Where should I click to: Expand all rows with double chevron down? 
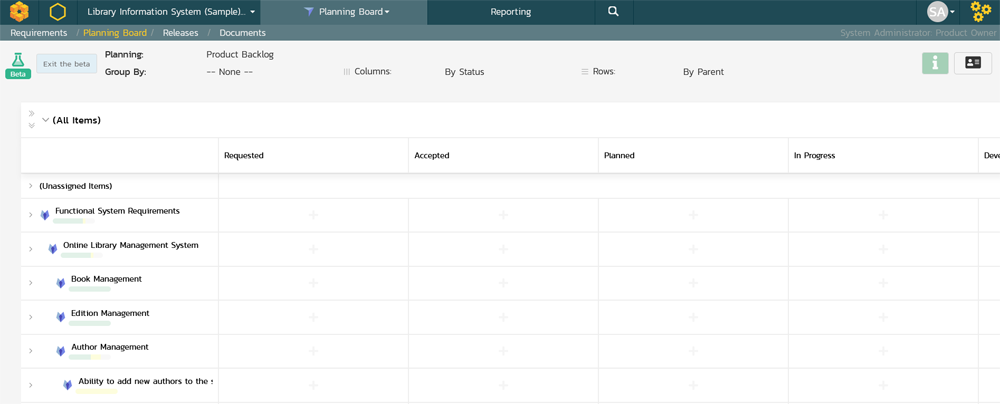[x=32, y=126]
